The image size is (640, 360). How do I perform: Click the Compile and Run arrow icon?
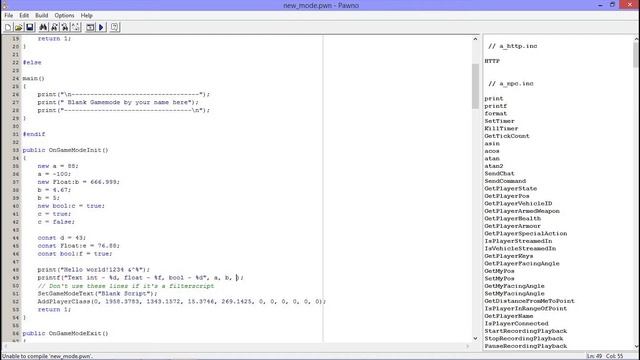click(101, 27)
